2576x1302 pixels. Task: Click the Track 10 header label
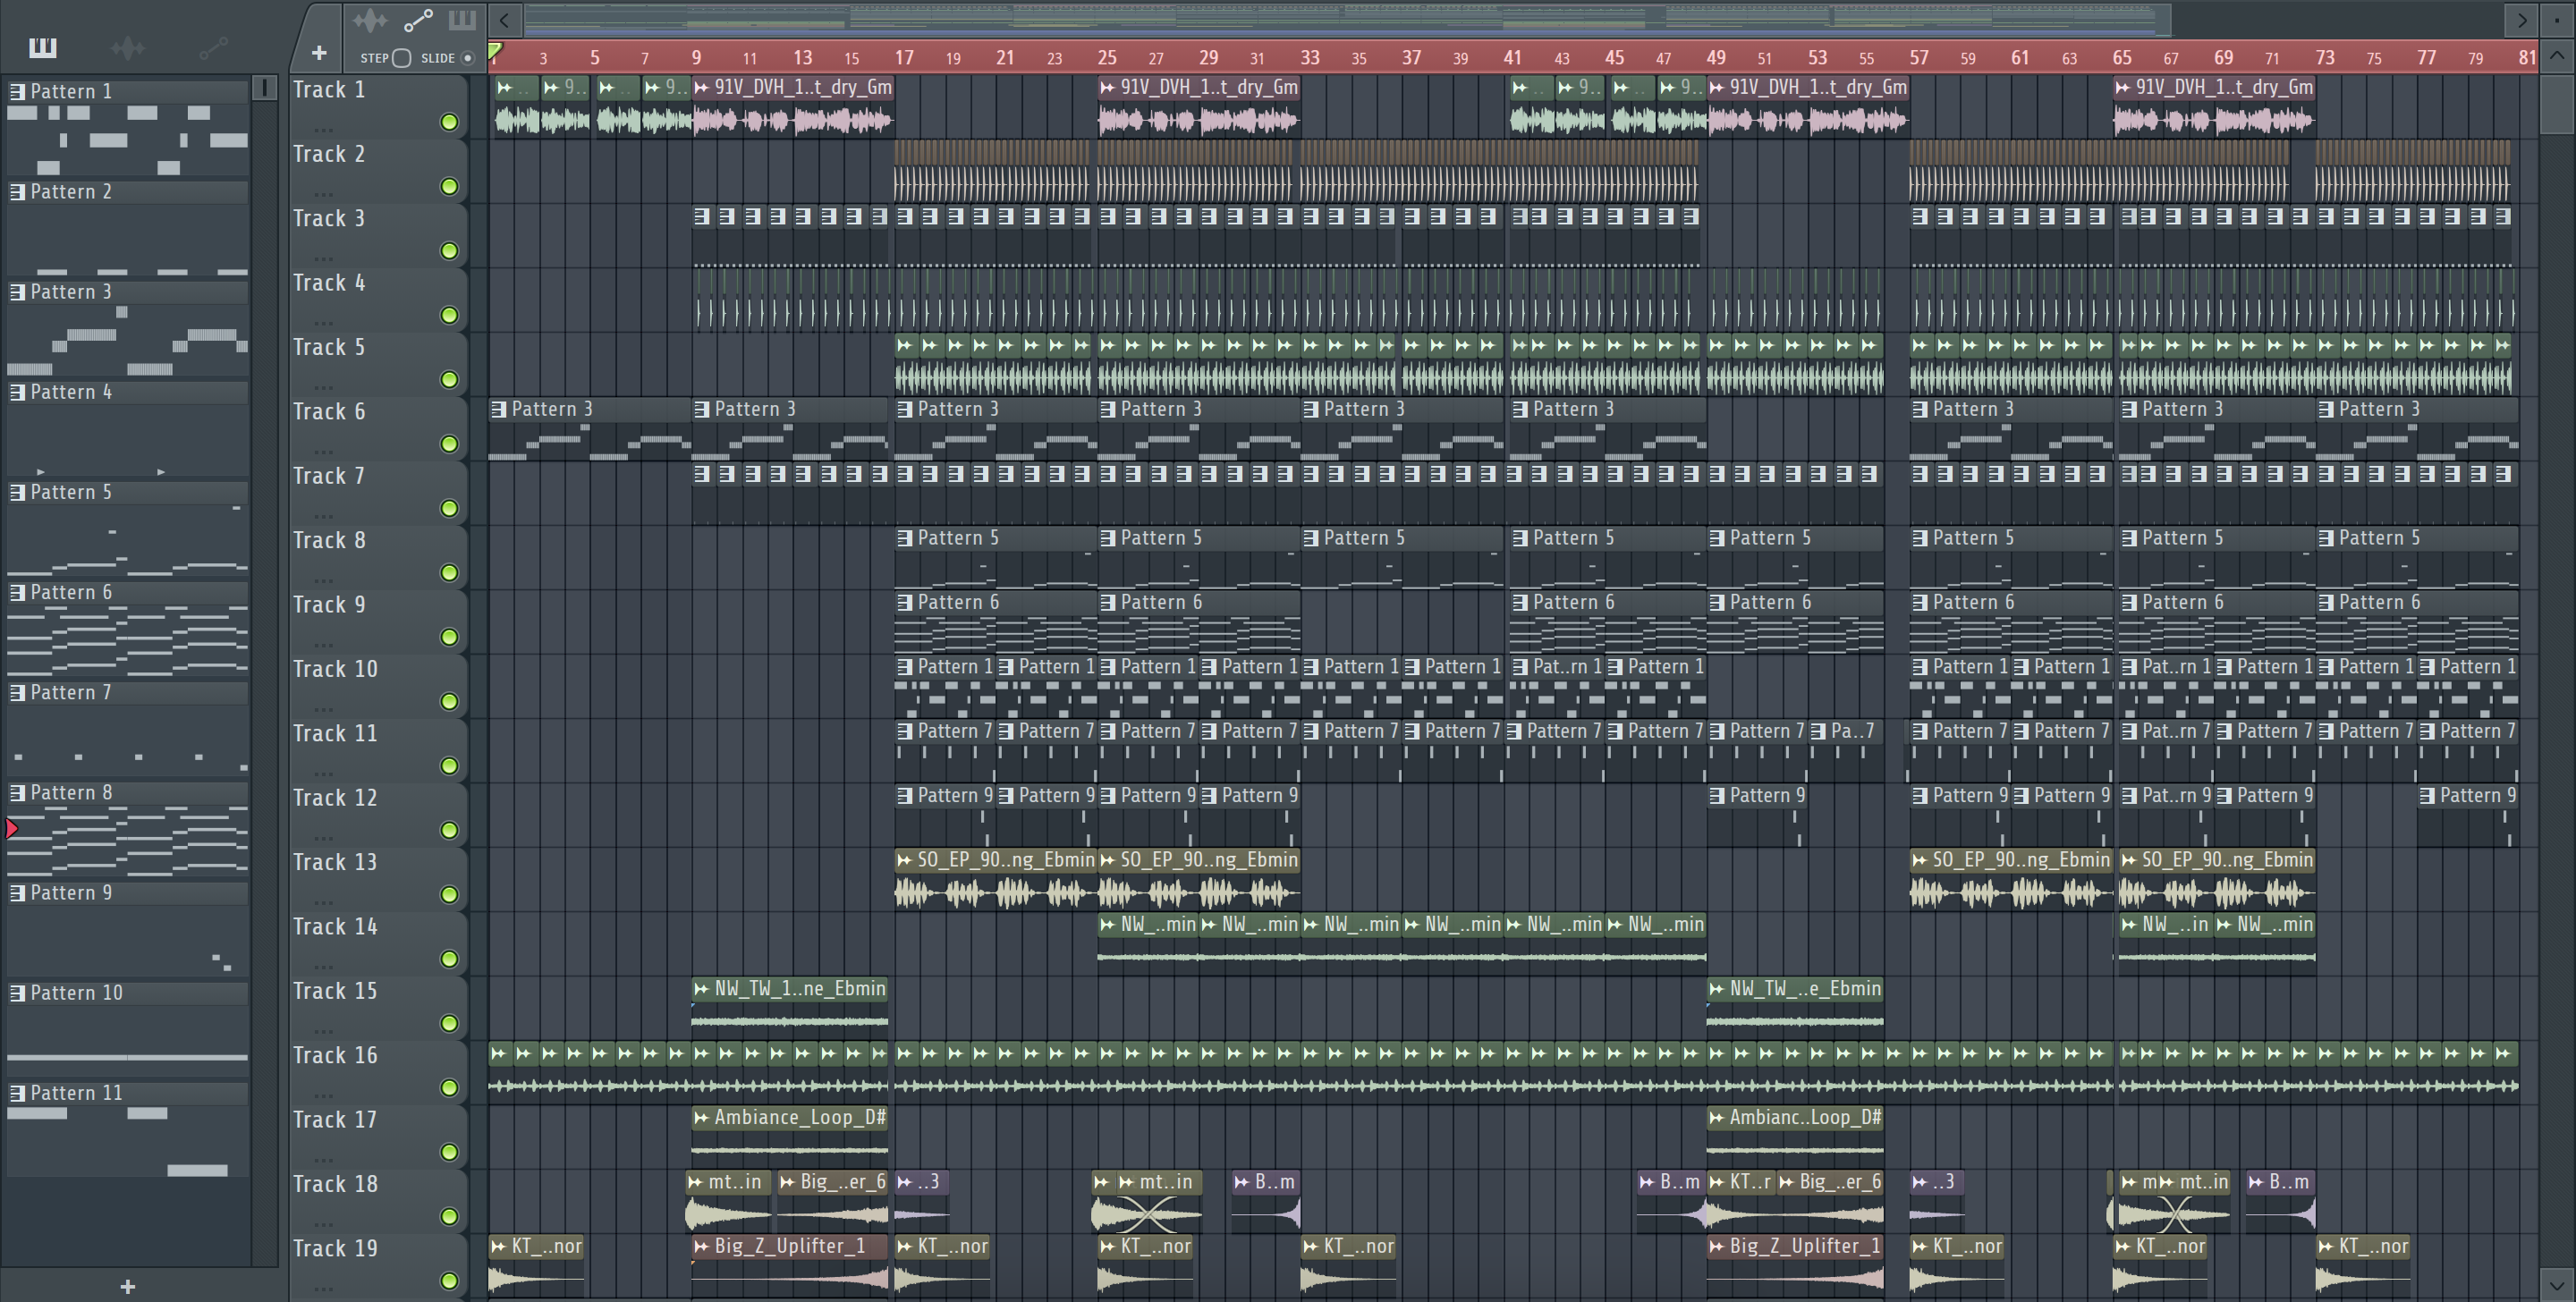335,669
